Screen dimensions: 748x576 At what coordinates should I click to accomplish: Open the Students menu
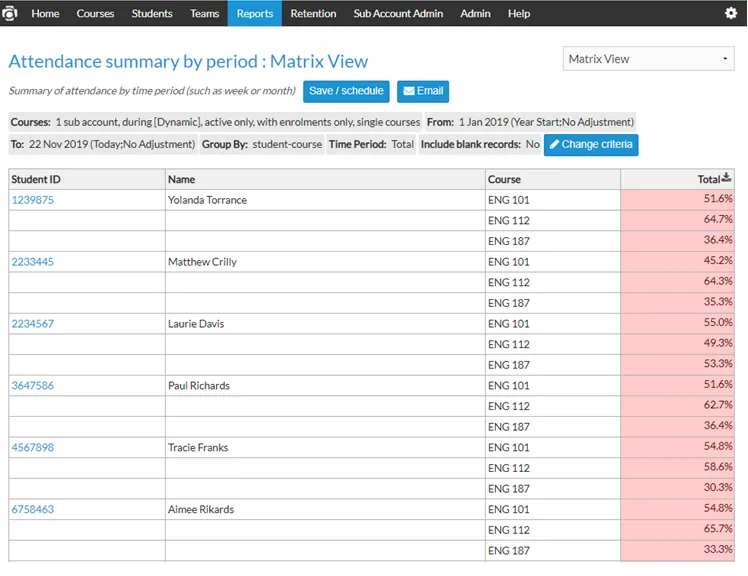(152, 13)
